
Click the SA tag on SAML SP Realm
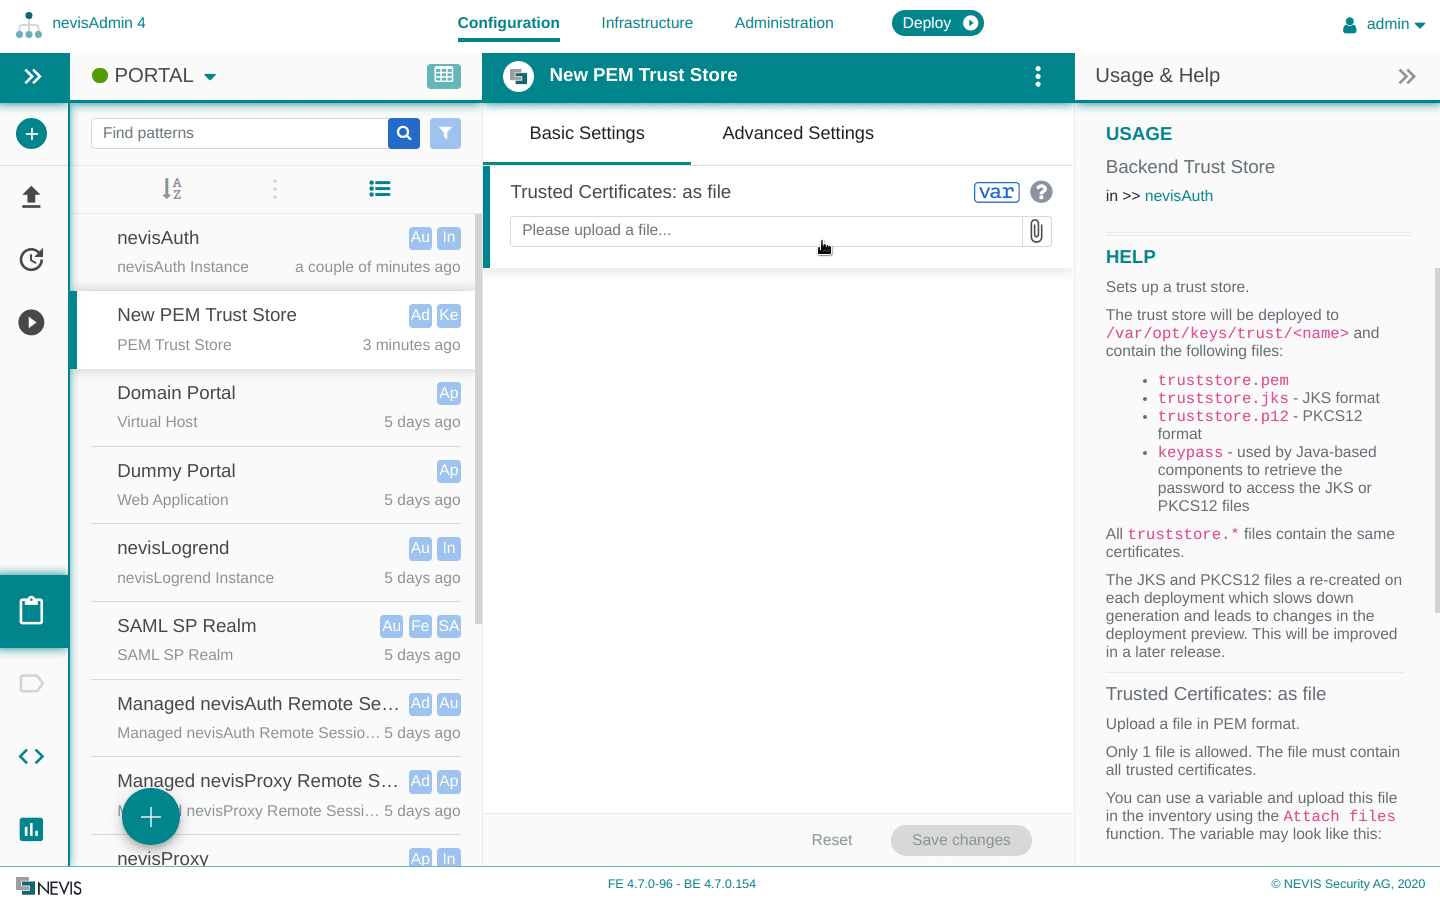449,626
